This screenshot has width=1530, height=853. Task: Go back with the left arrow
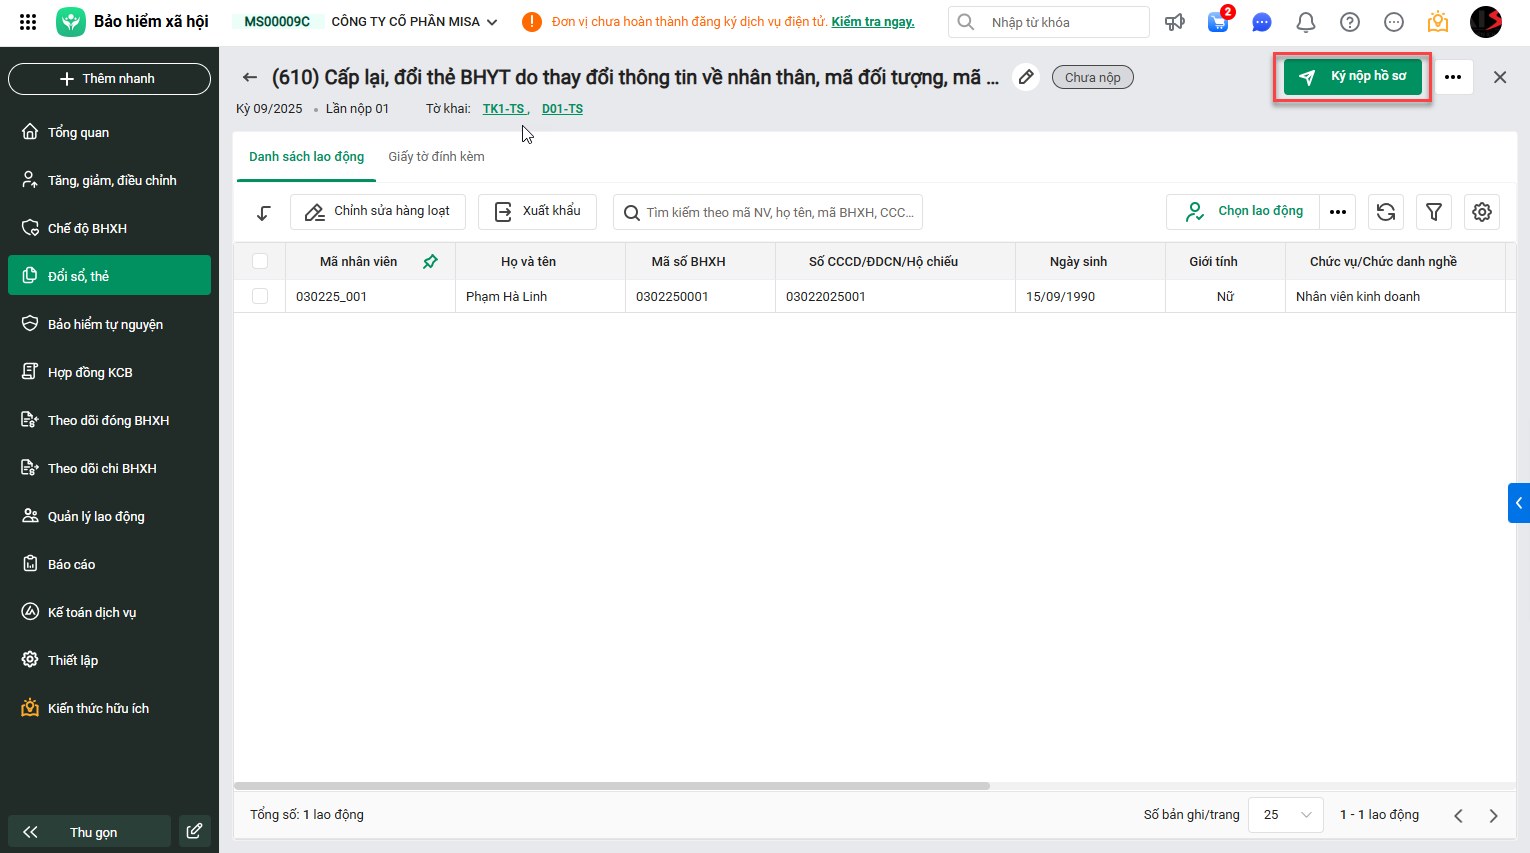[x=250, y=77]
